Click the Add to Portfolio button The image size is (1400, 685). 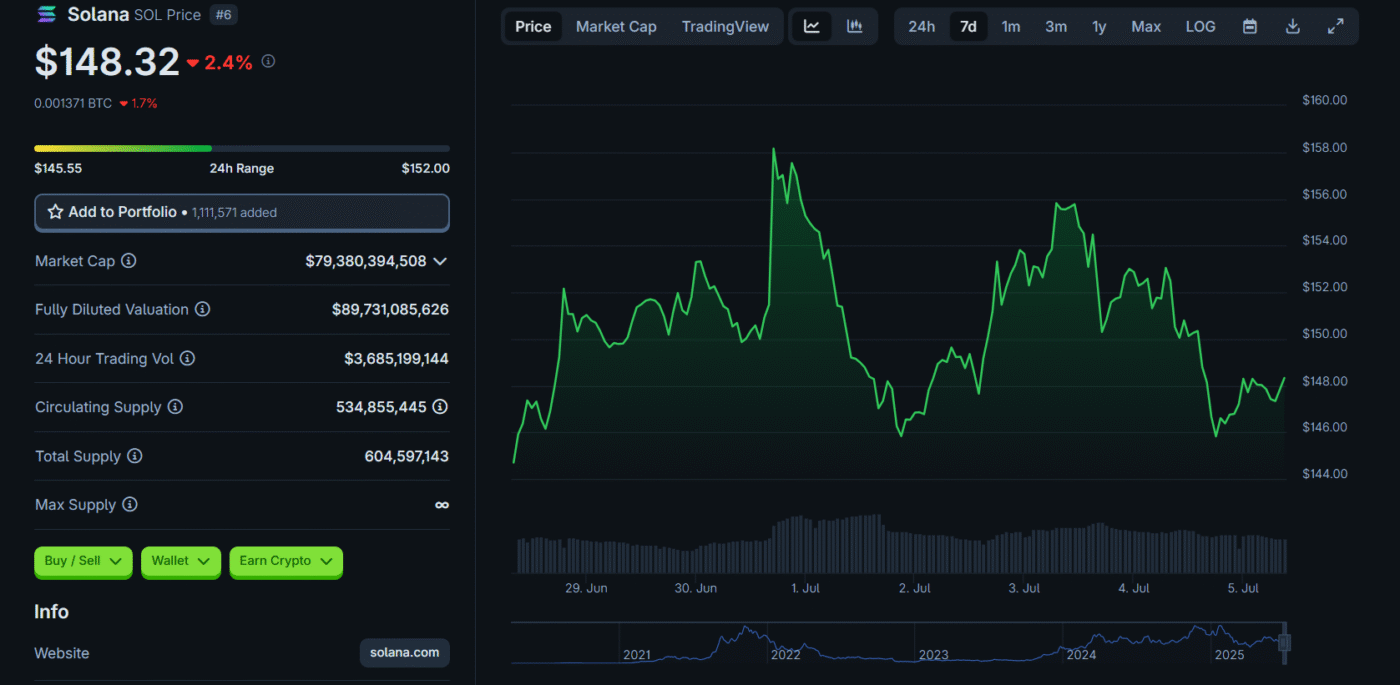(242, 212)
